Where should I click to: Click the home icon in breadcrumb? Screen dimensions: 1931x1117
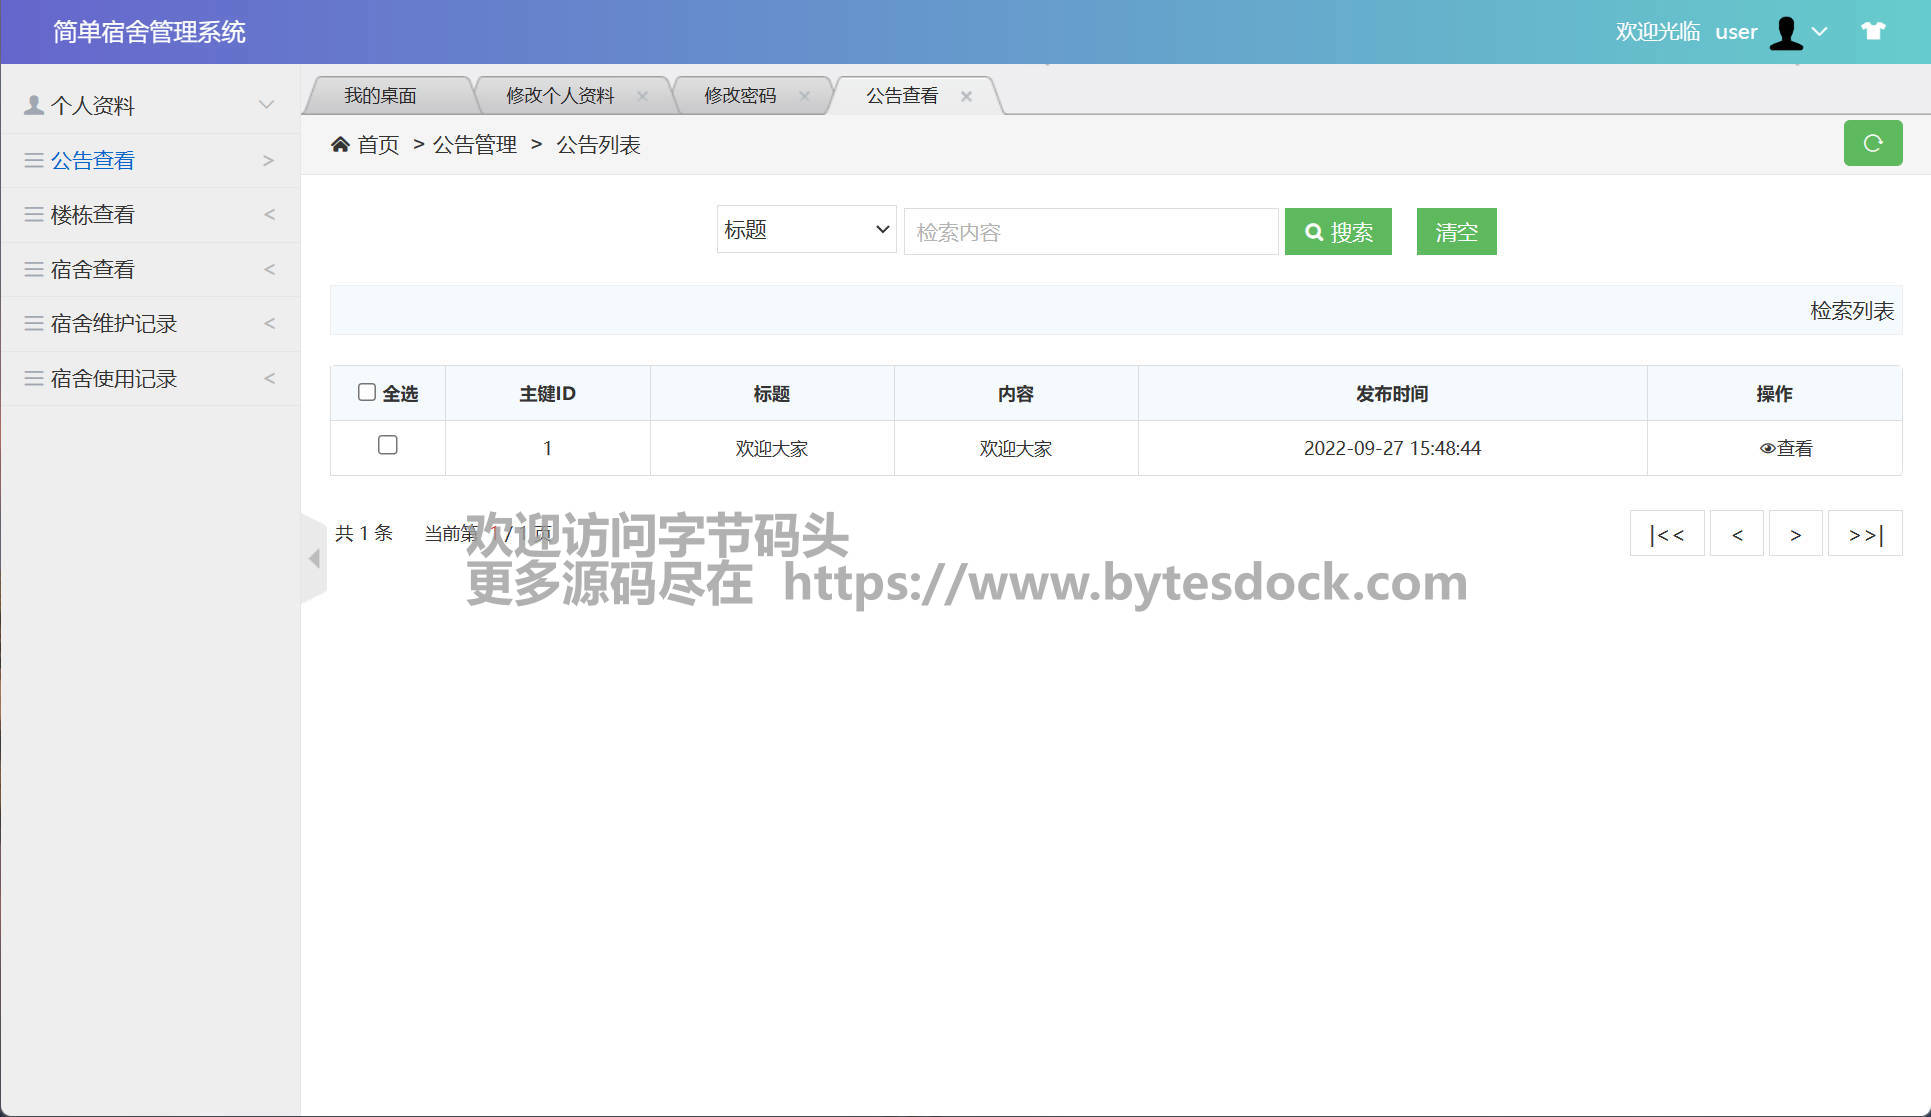[340, 145]
